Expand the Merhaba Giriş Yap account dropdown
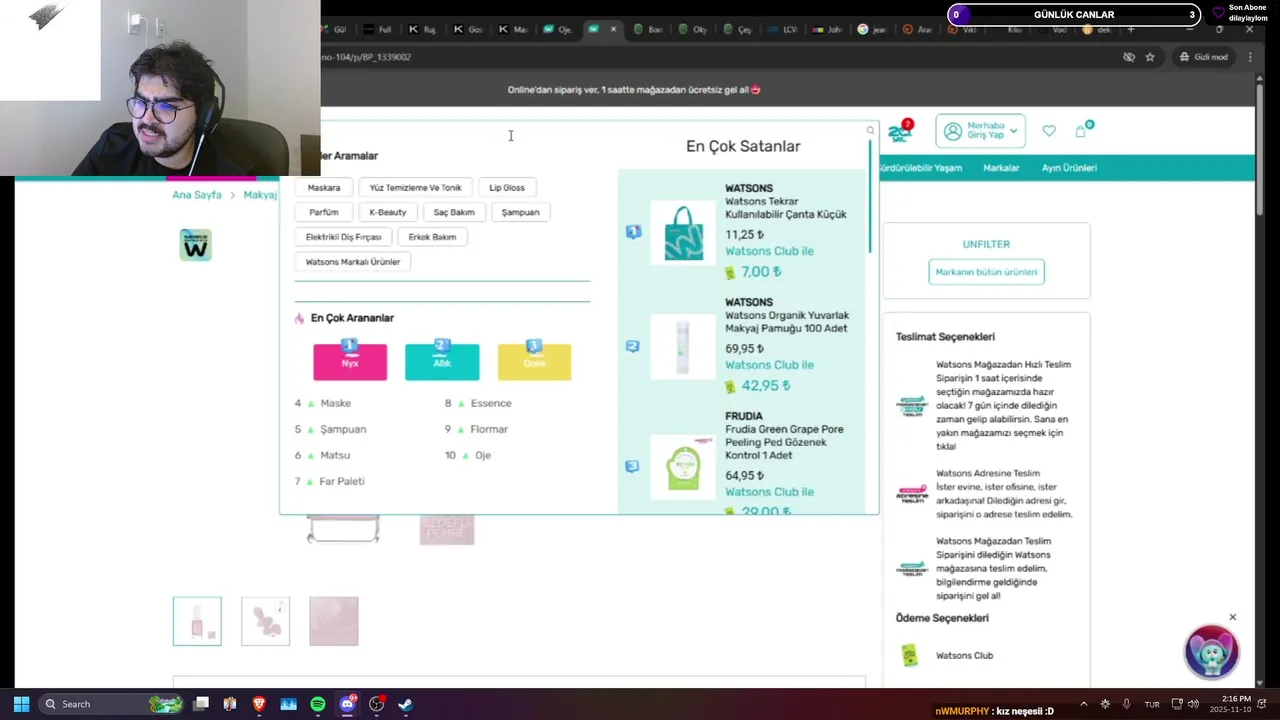This screenshot has height=720, width=1280. (980, 131)
